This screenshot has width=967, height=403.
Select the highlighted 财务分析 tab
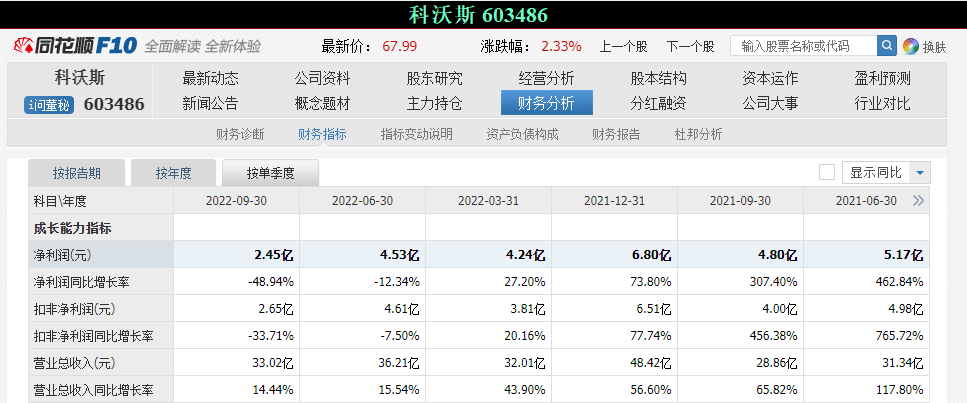point(546,103)
